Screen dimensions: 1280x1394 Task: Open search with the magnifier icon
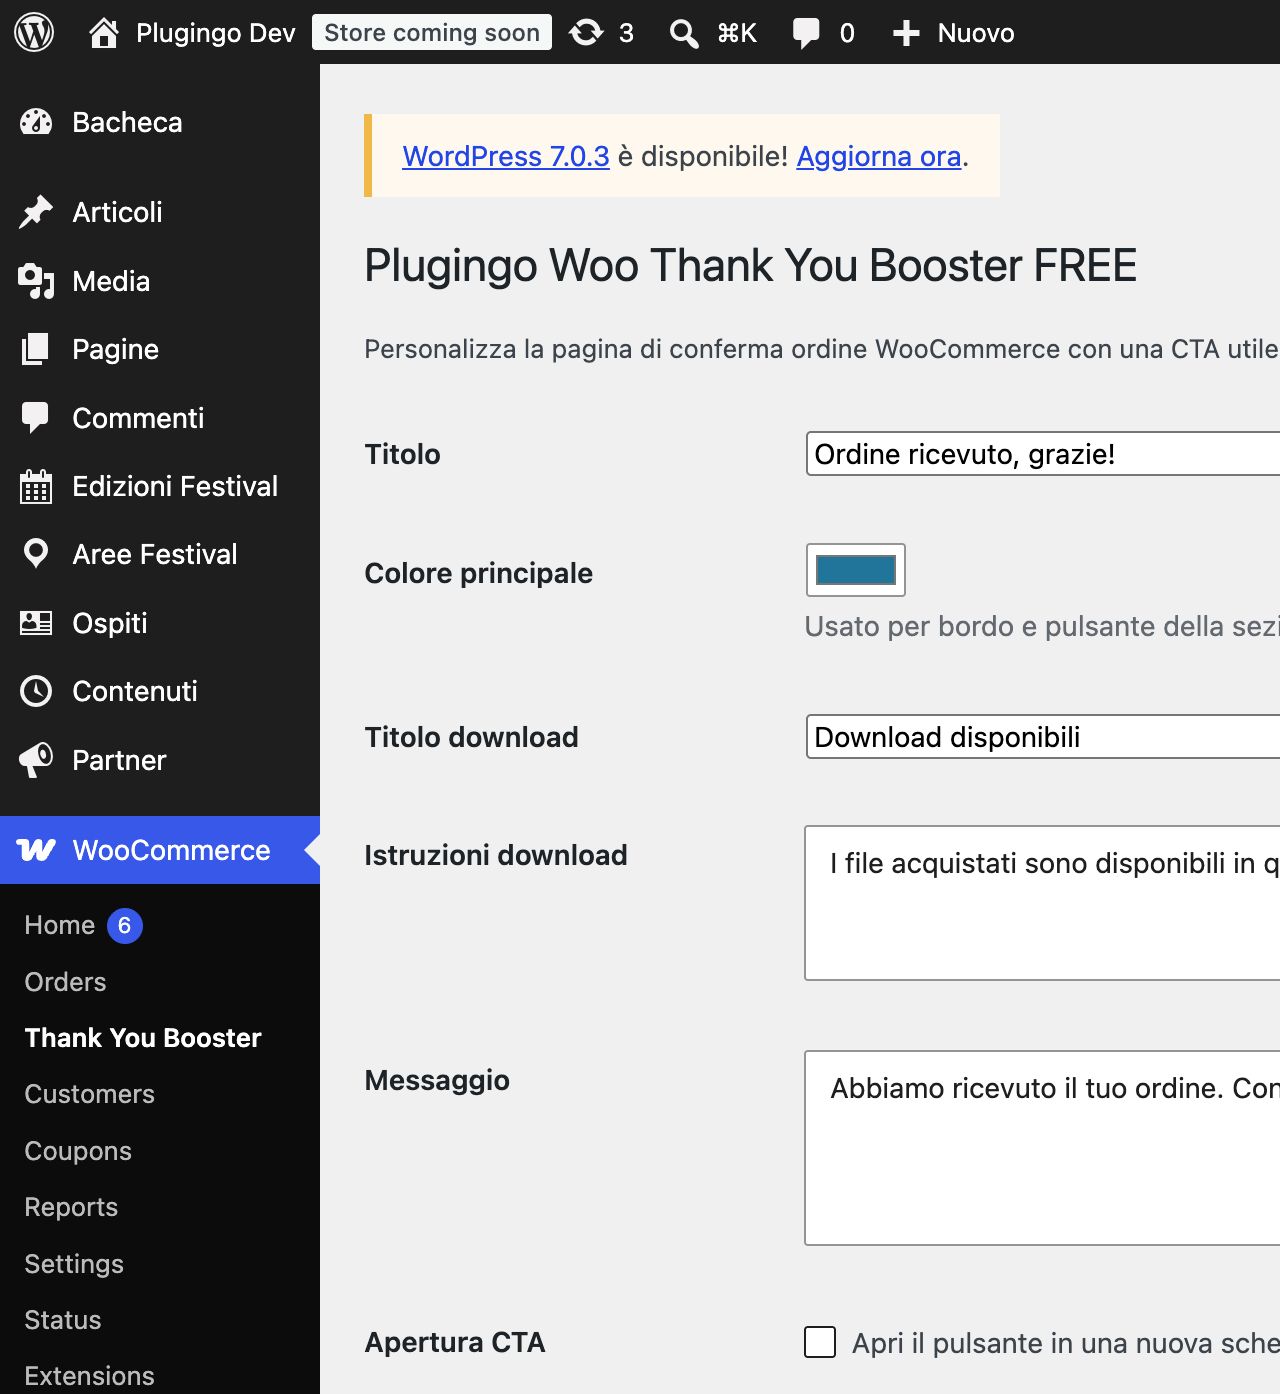click(x=684, y=34)
